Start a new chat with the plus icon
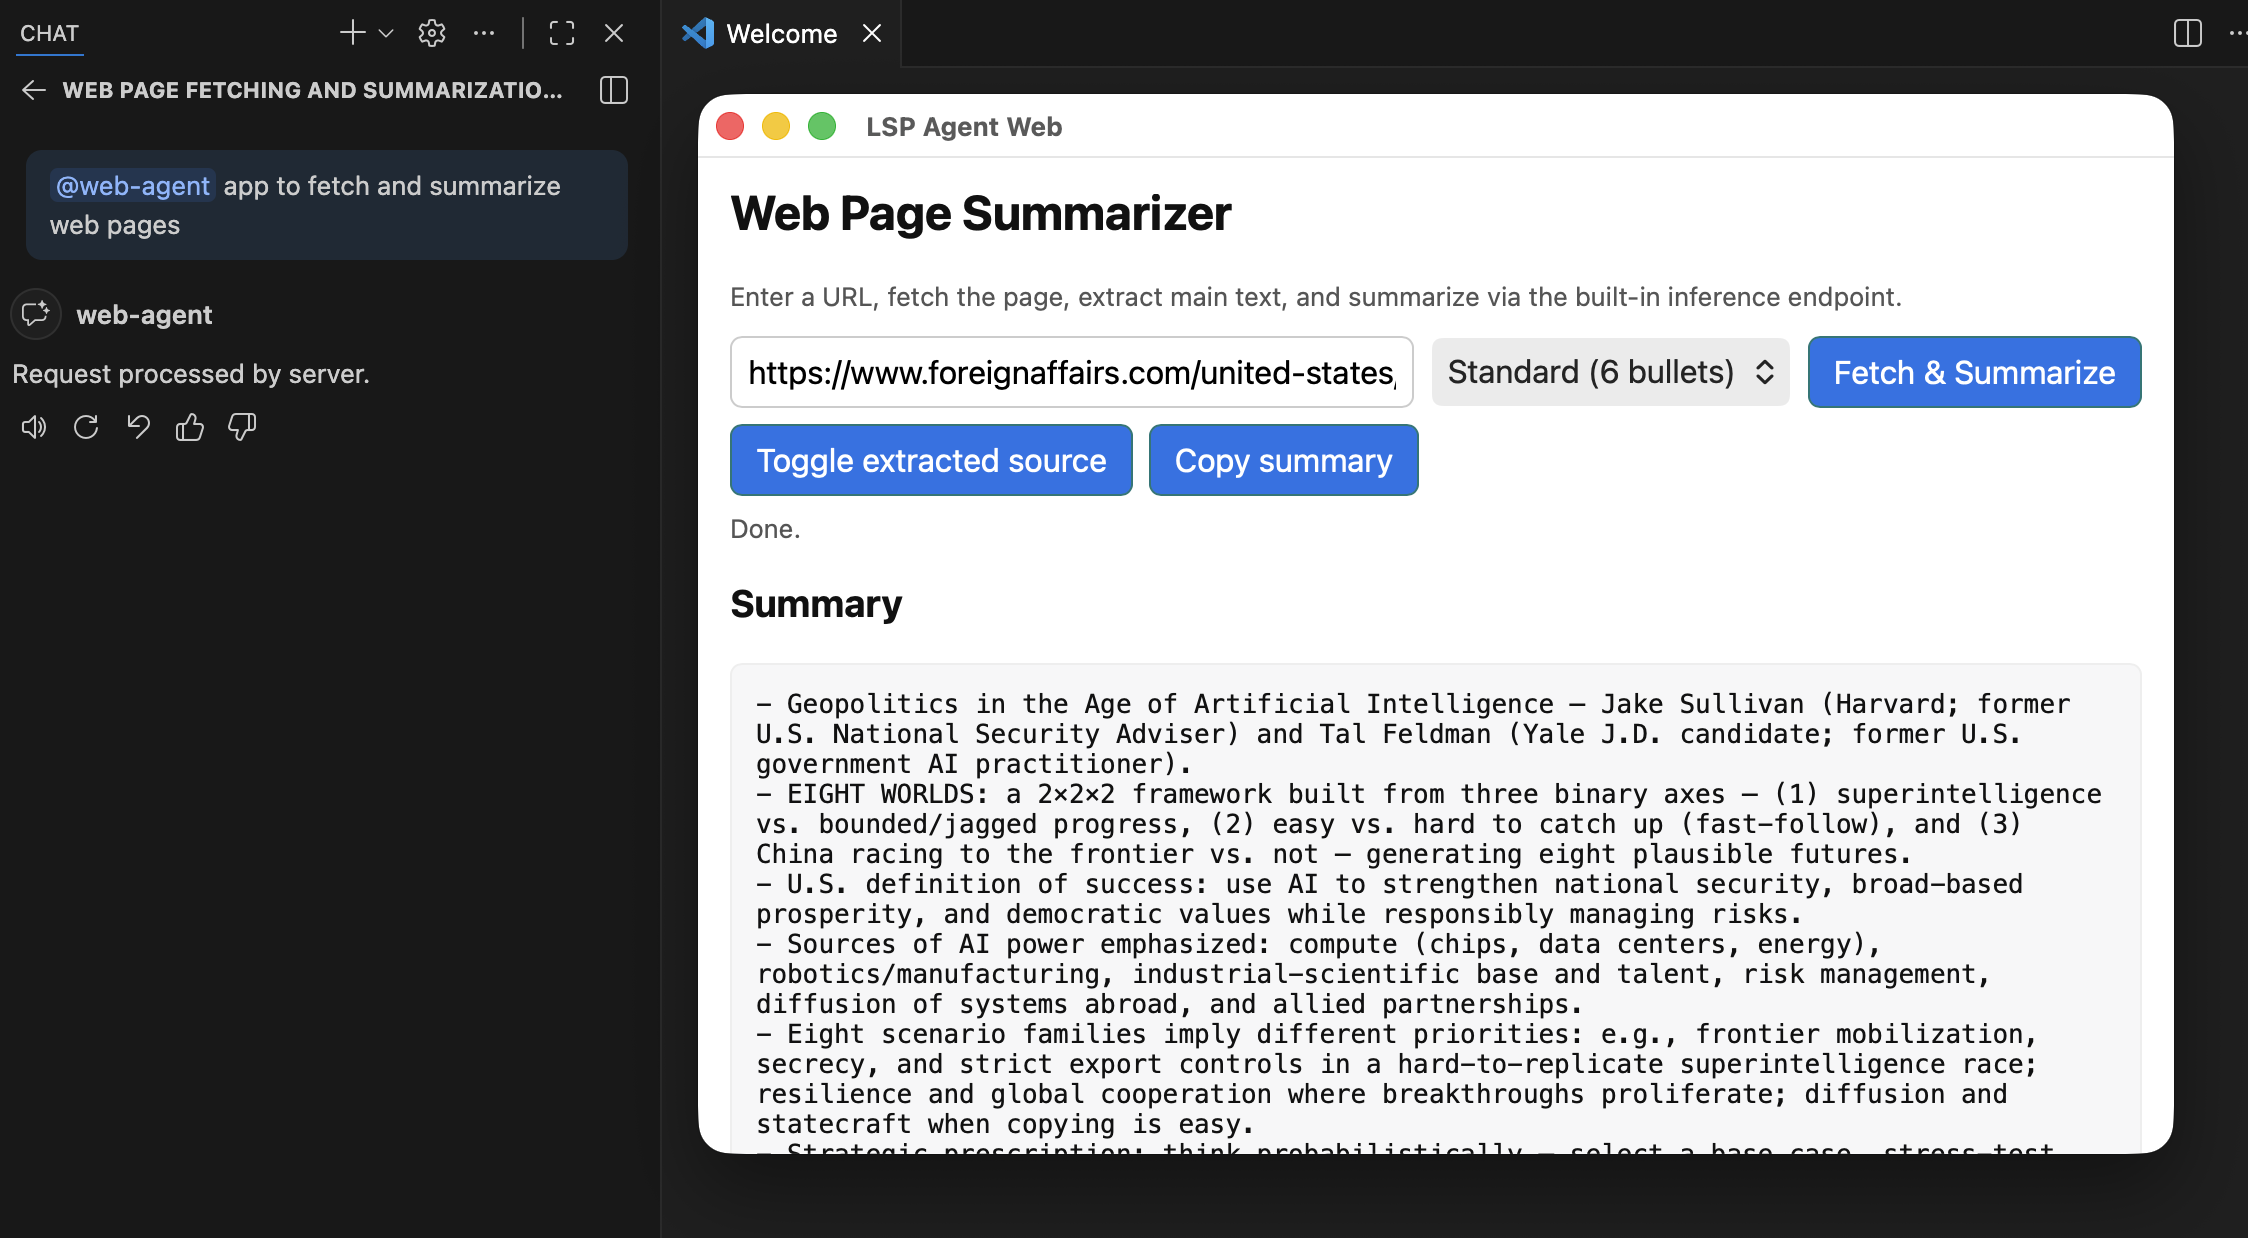Image resolution: width=2248 pixels, height=1238 pixels. 352,33
